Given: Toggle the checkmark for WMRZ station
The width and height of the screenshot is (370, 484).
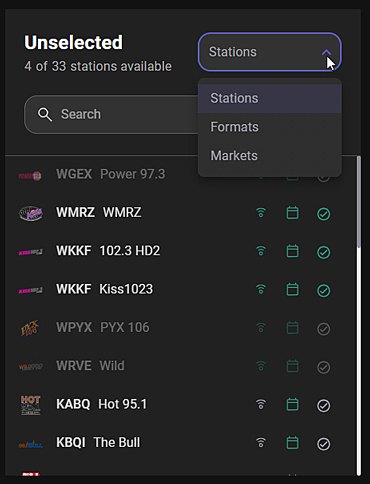Looking at the screenshot, I should [x=323, y=214].
